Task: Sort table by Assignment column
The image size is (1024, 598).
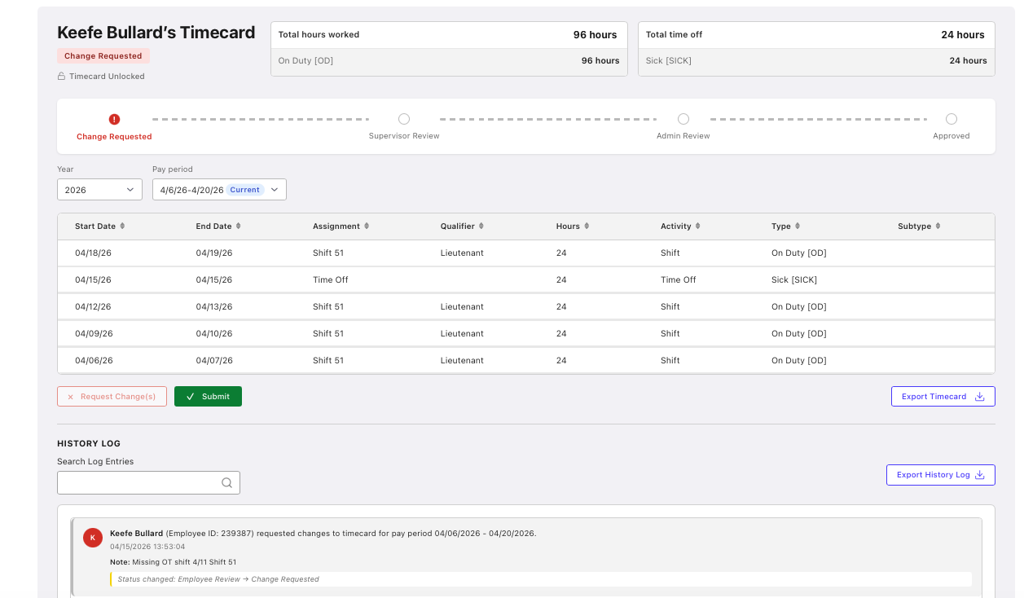Action: [x=366, y=226]
